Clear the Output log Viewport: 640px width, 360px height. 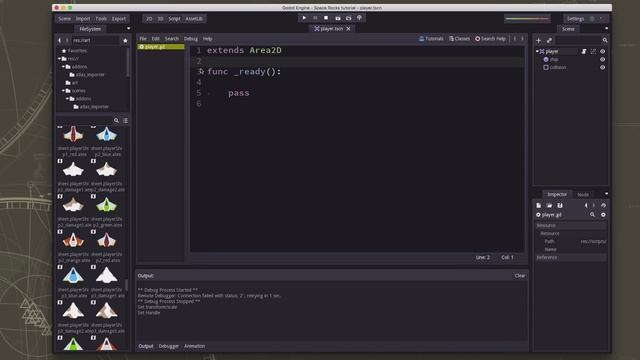[x=520, y=276]
